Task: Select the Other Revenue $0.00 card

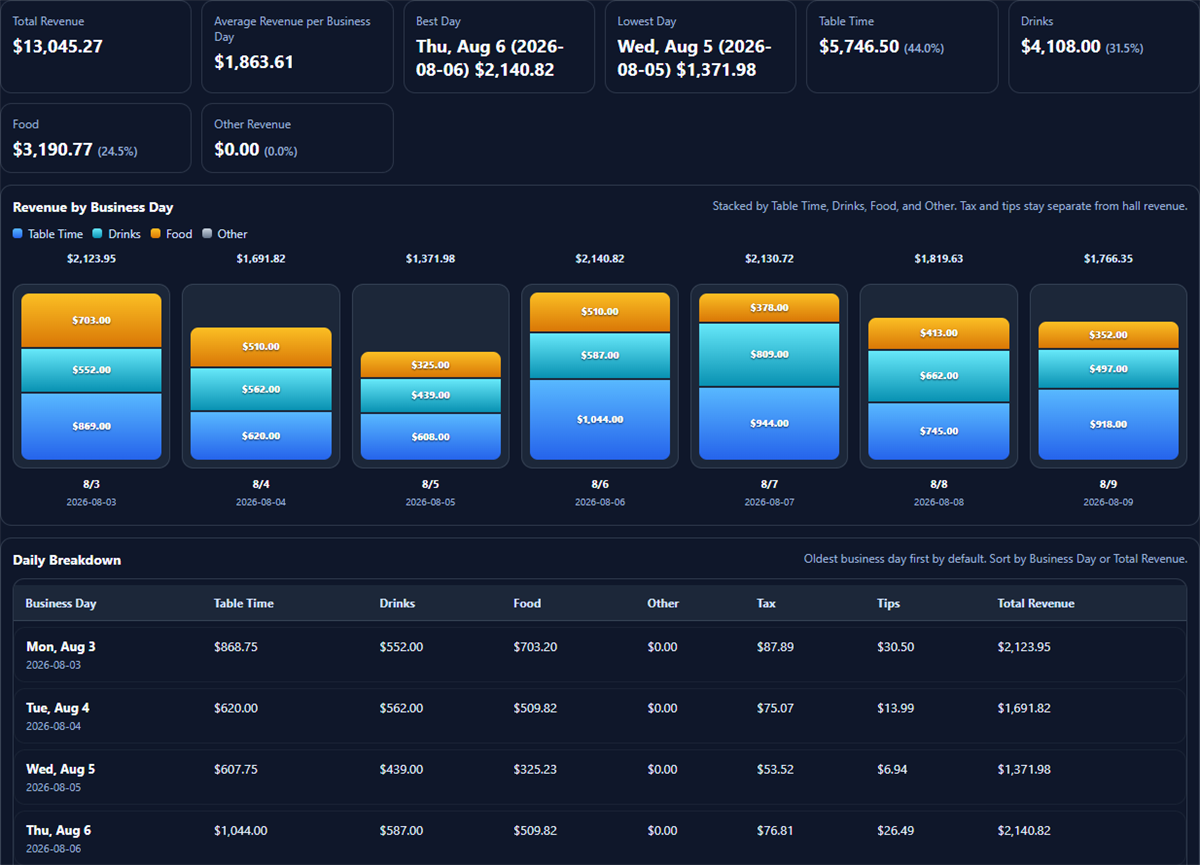Action: click(x=298, y=138)
